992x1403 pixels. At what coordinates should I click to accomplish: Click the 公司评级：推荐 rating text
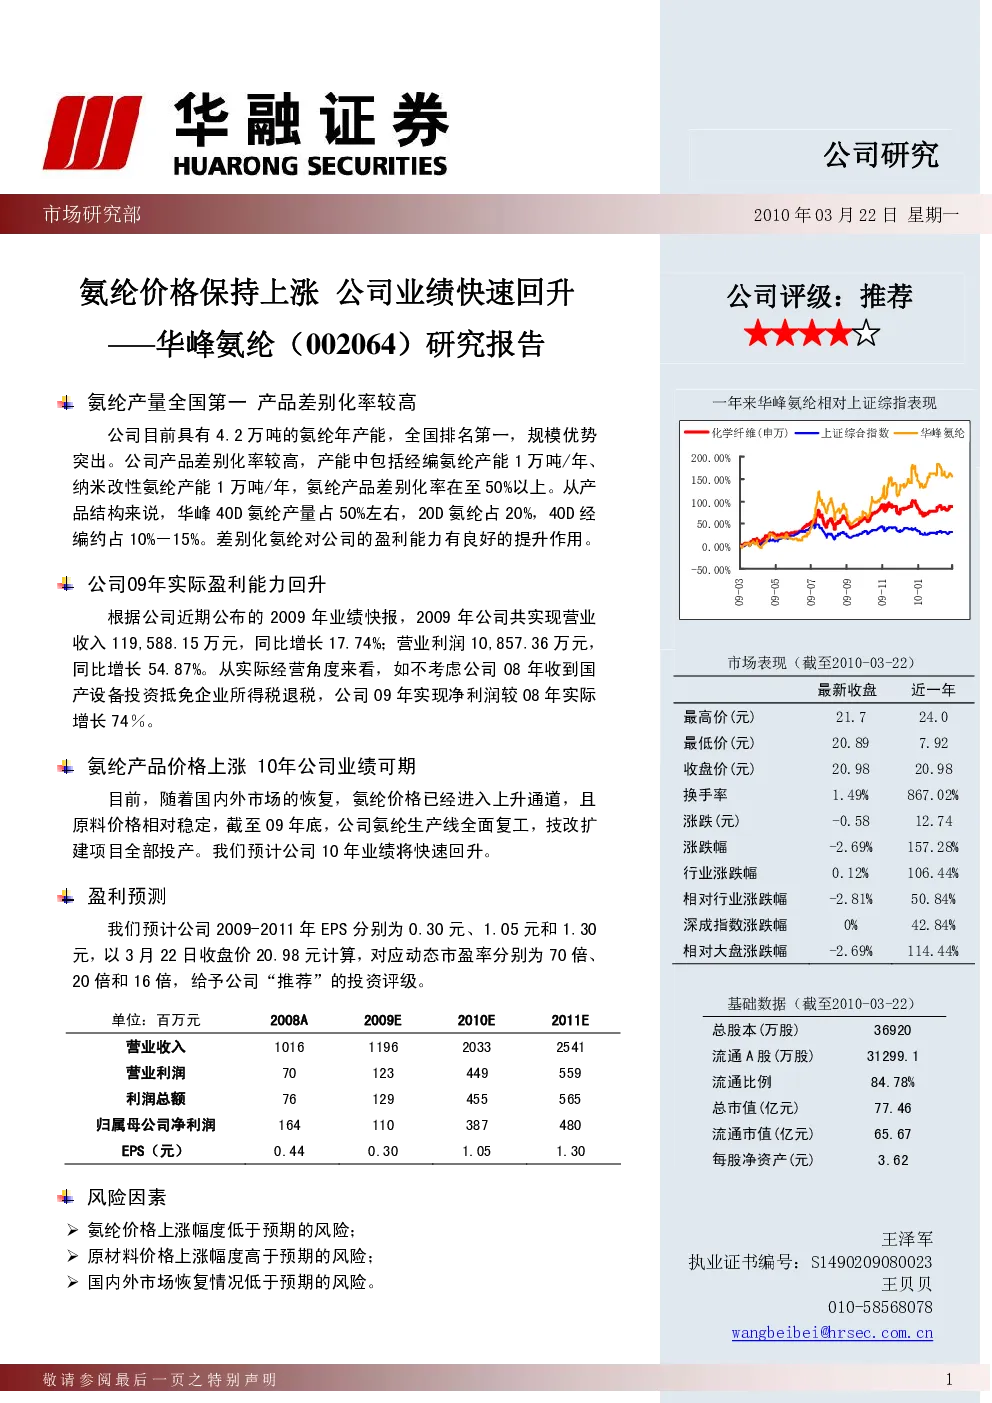820,296
